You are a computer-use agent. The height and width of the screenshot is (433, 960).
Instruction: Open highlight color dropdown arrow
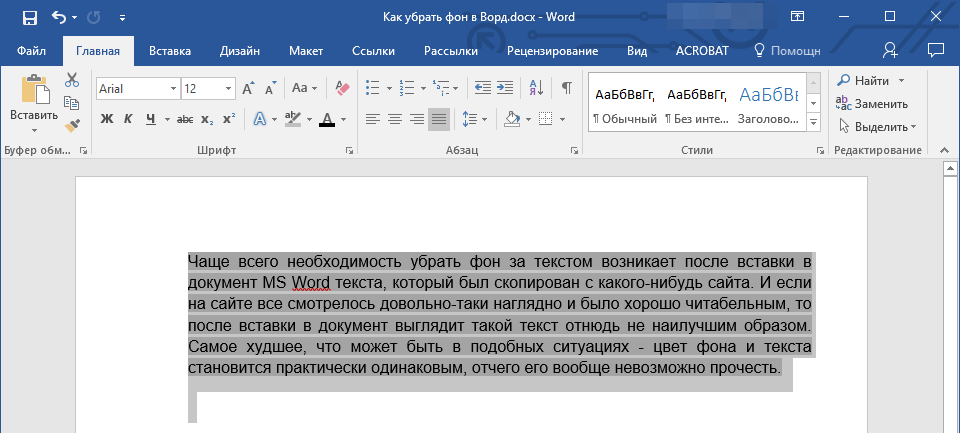(x=309, y=119)
